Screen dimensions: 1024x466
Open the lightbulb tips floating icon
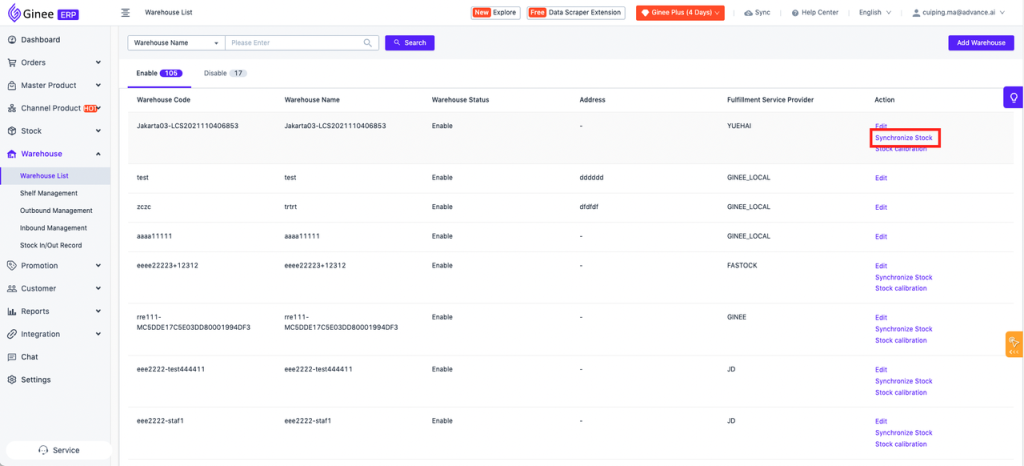coord(1013,97)
